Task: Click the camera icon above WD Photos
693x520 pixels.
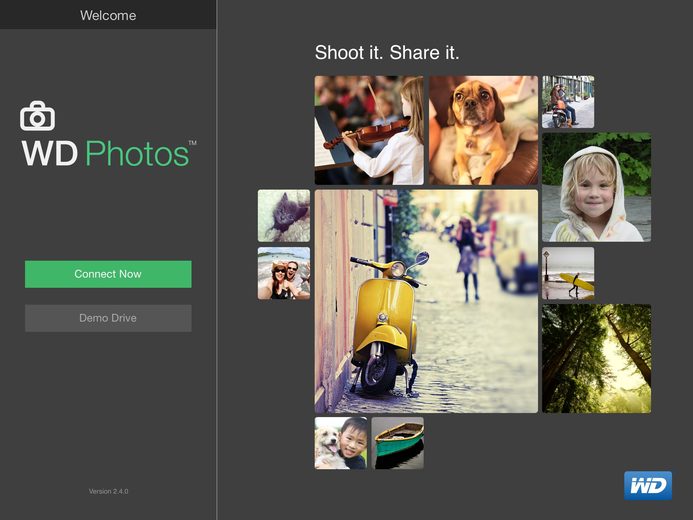Action: pos(38,116)
